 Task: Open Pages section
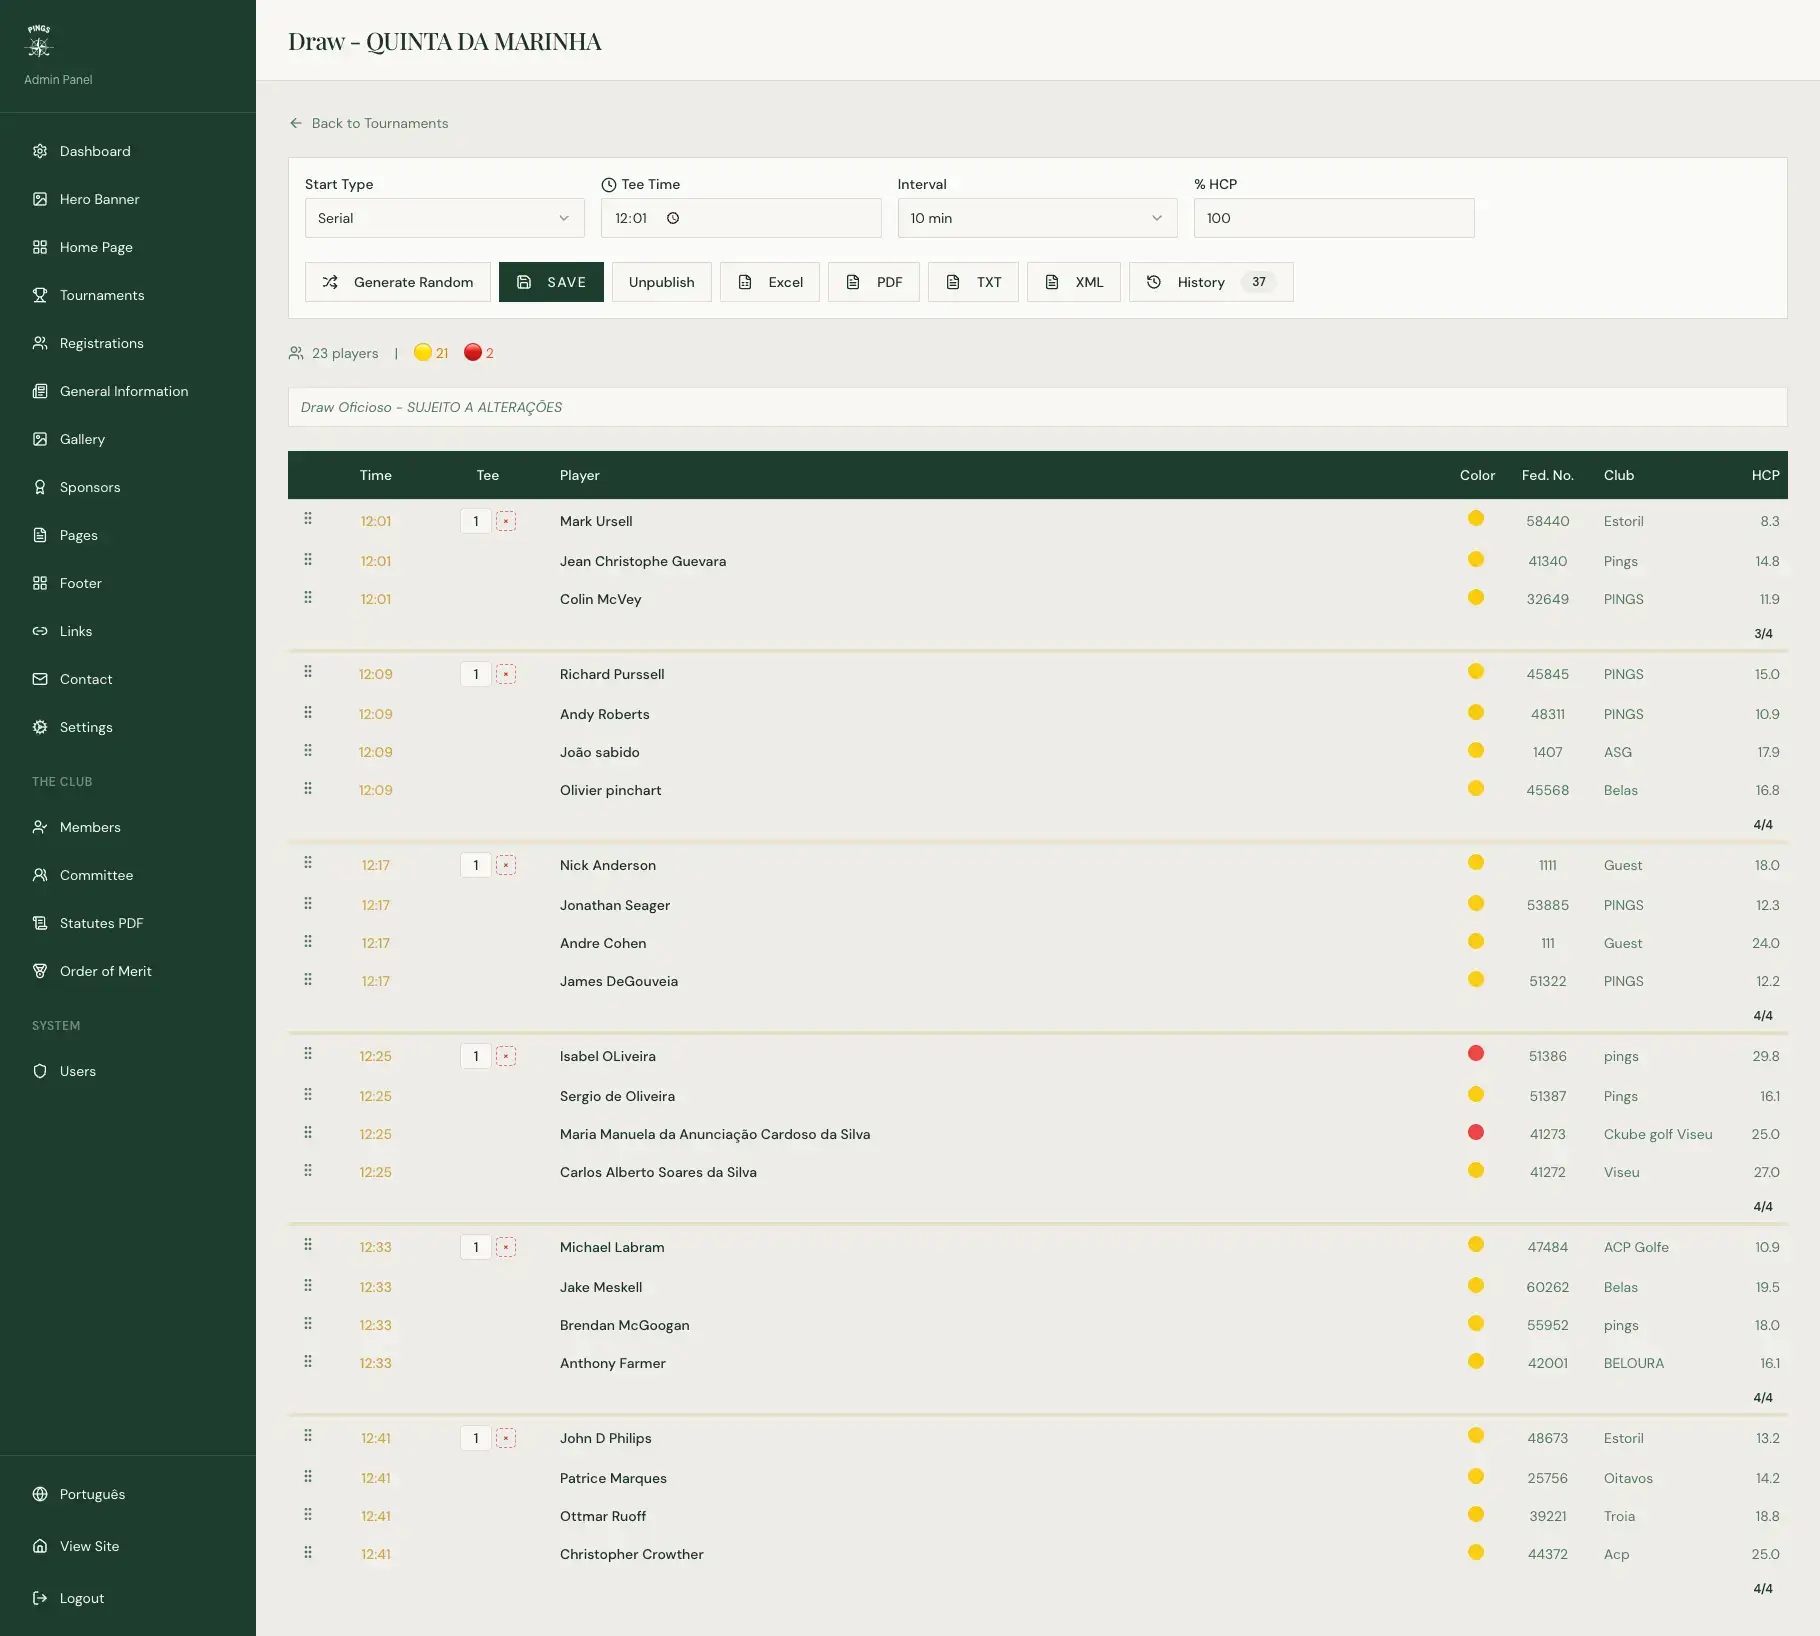(128, 535)
